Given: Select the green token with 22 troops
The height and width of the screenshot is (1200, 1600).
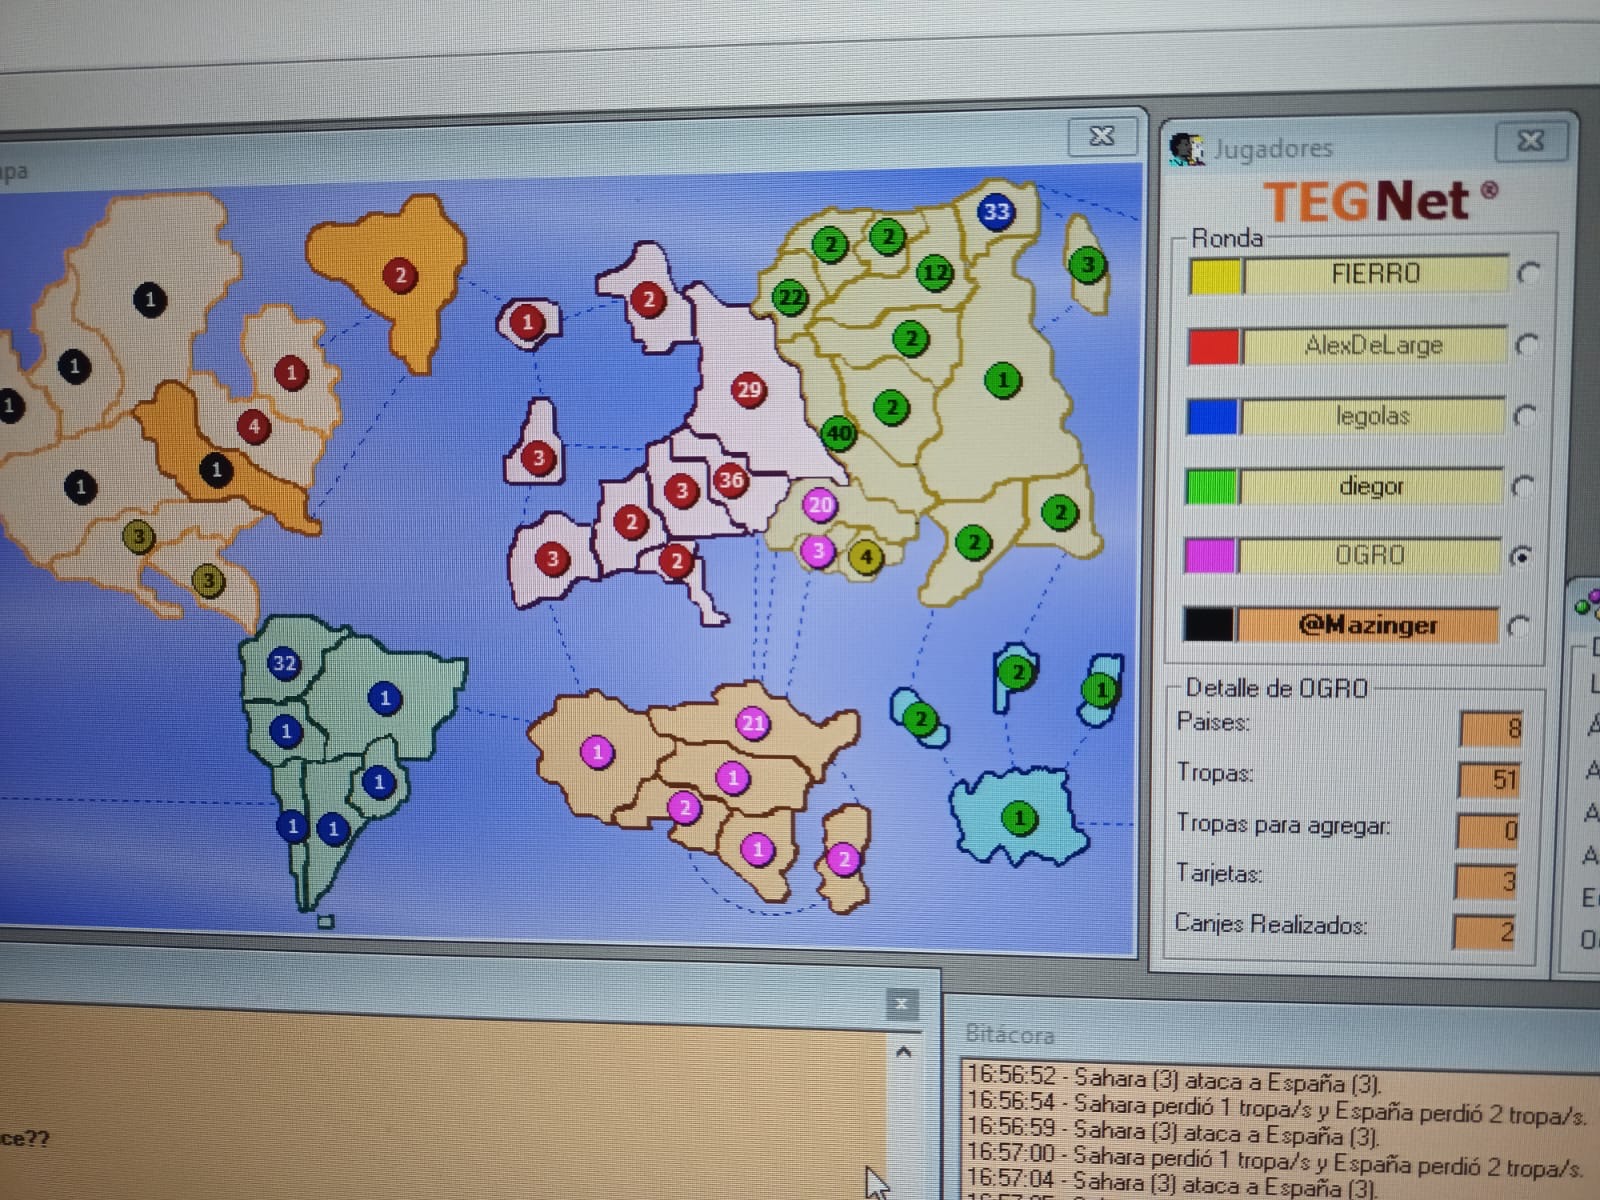Looking at the screenshot, I should point(791,298).
